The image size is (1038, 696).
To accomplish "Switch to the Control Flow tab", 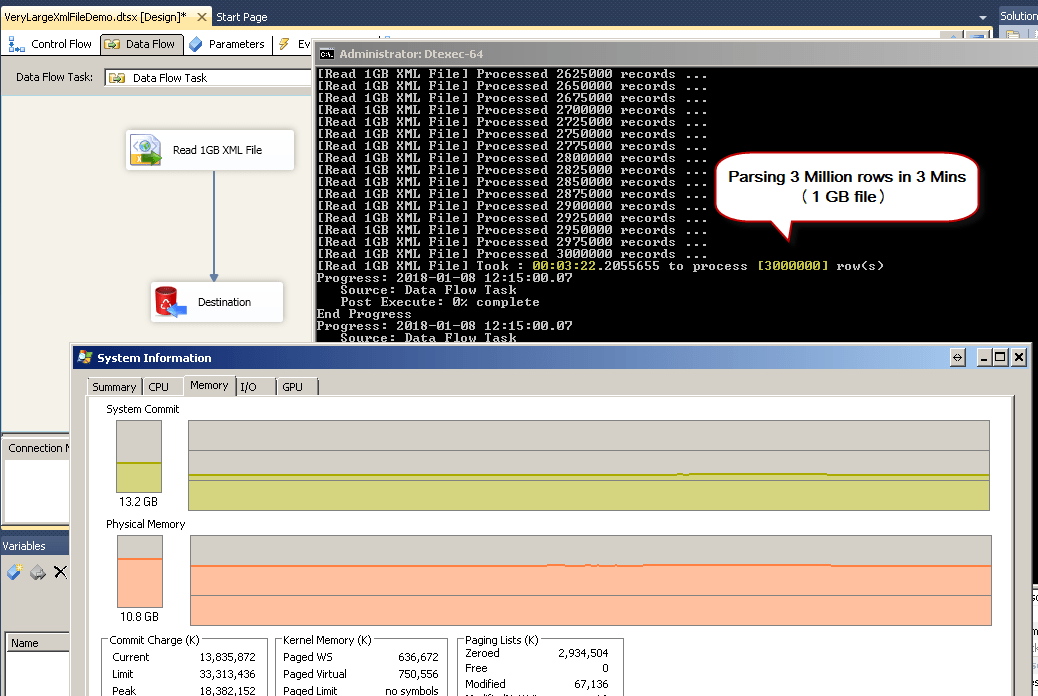I will click(58, 44).
